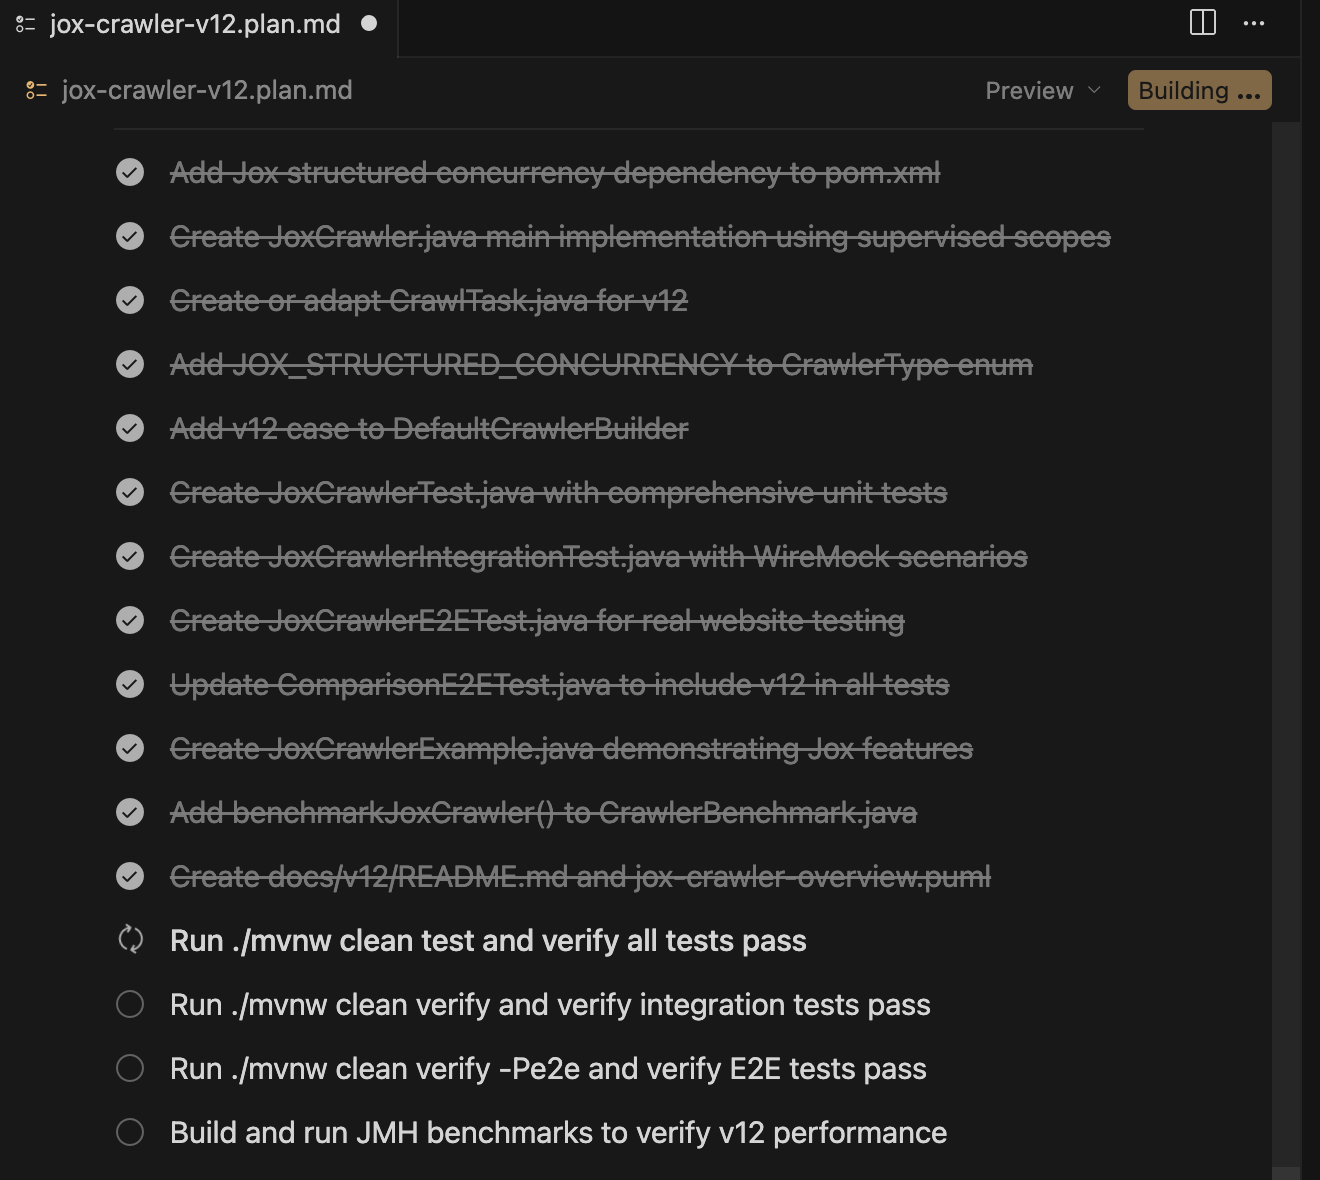
Task: Select the jox-crawler-v12.plan.md editor tab
Action: point(195,24)
